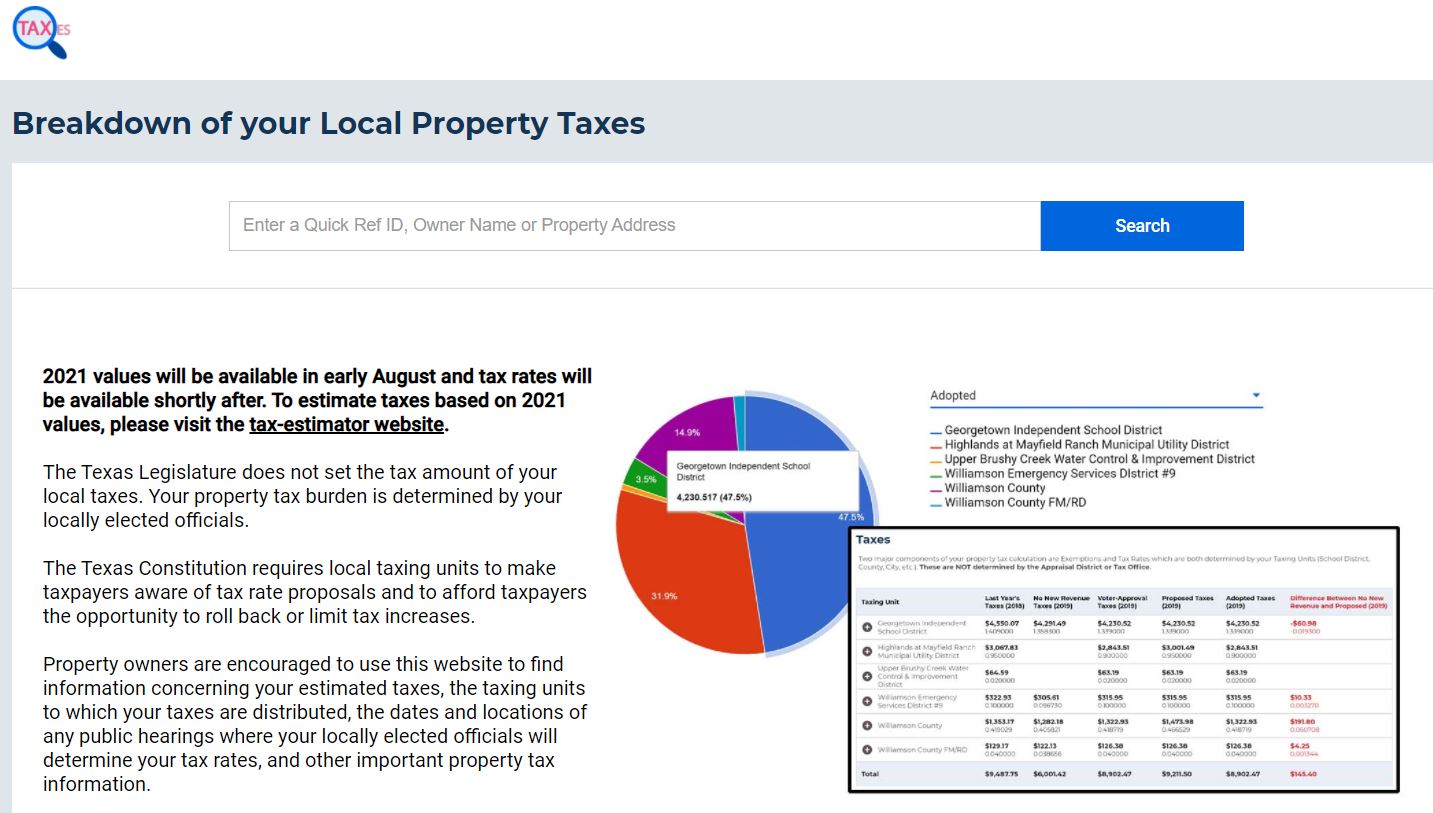Viewport: 1433px width, 813px height.
Task: Expand the Georgetown Independent School District row
Action: [867, 627]
